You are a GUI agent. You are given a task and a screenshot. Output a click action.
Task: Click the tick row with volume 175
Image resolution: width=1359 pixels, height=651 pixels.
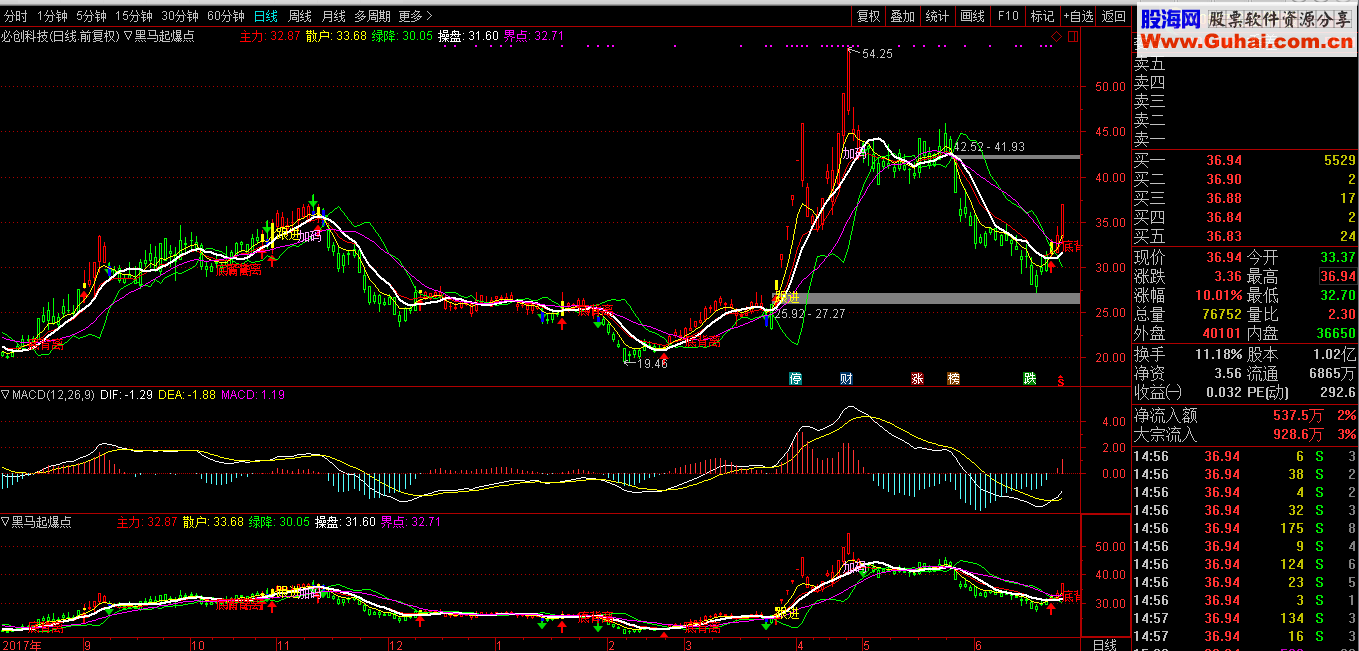(1245, 528)
